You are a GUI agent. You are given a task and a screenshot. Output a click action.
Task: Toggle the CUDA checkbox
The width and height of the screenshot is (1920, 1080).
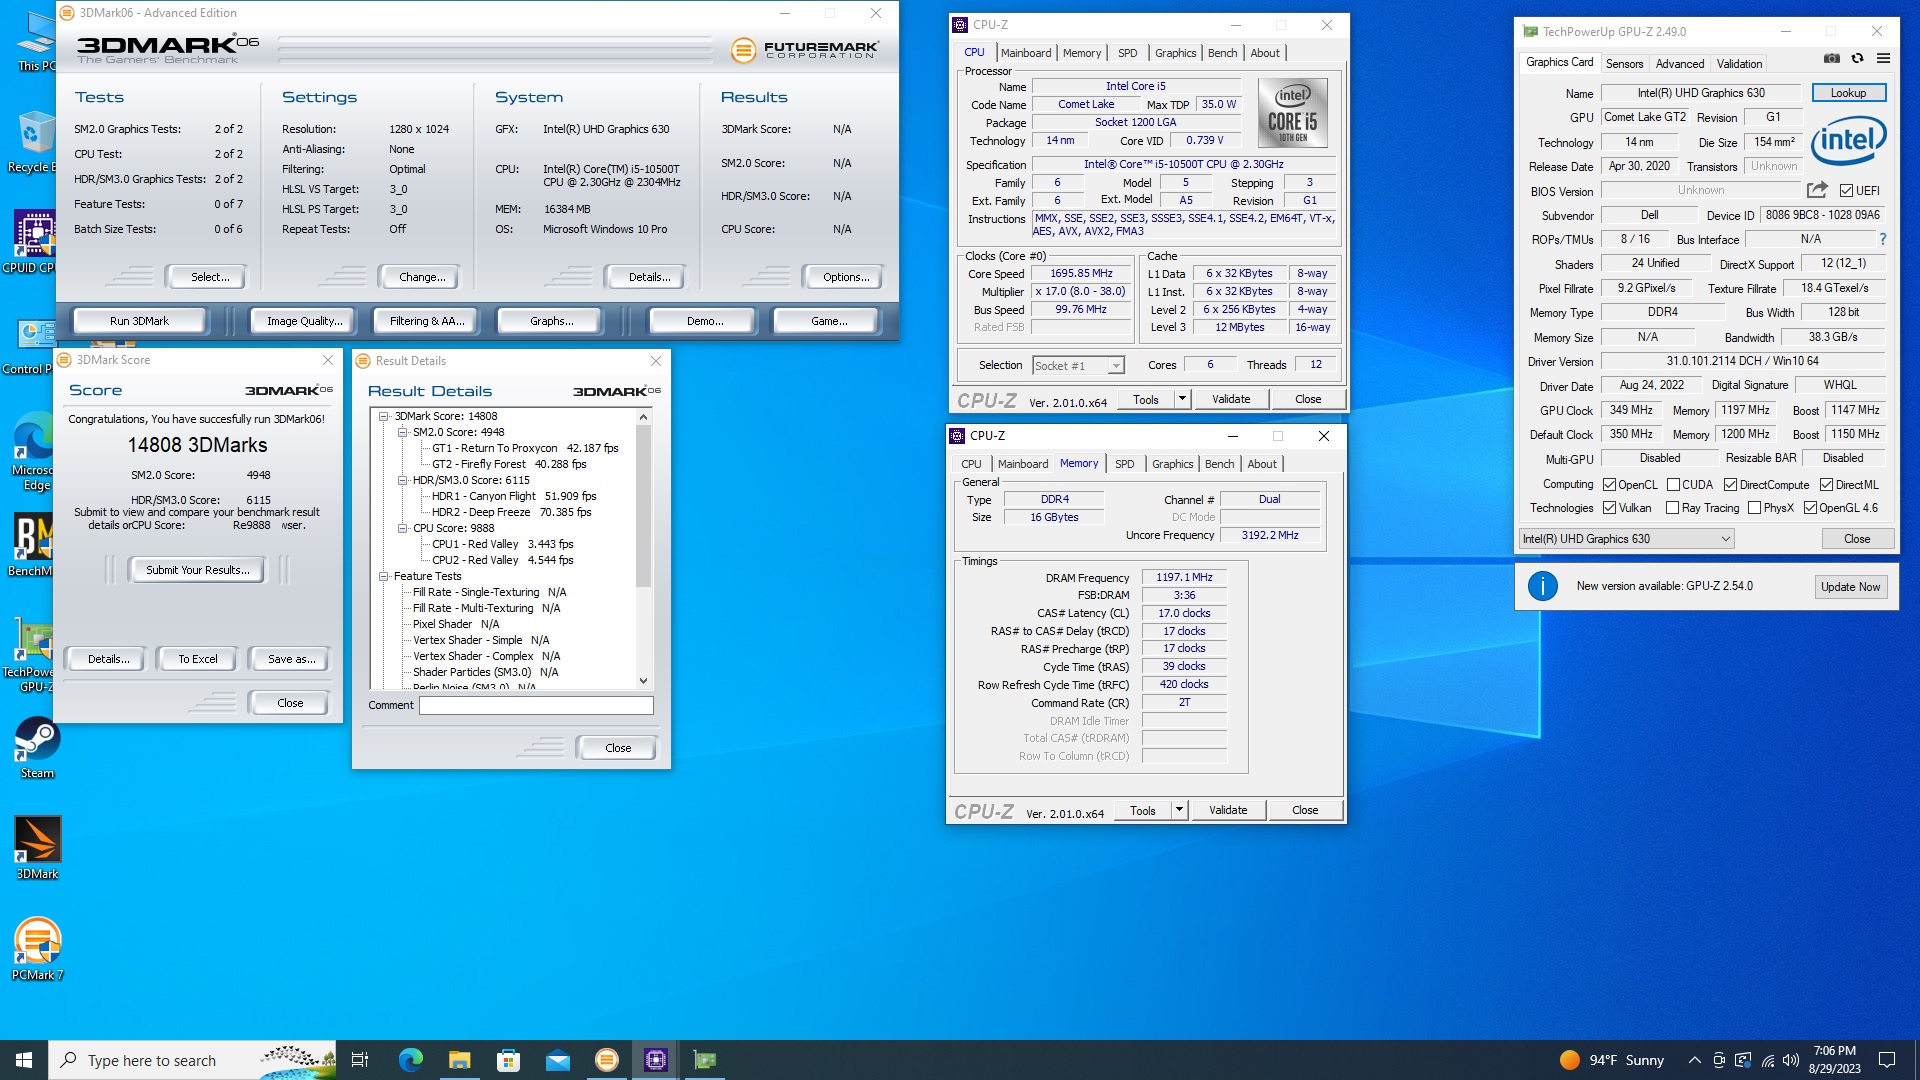pyautogui.click(x=1673, y=484)
